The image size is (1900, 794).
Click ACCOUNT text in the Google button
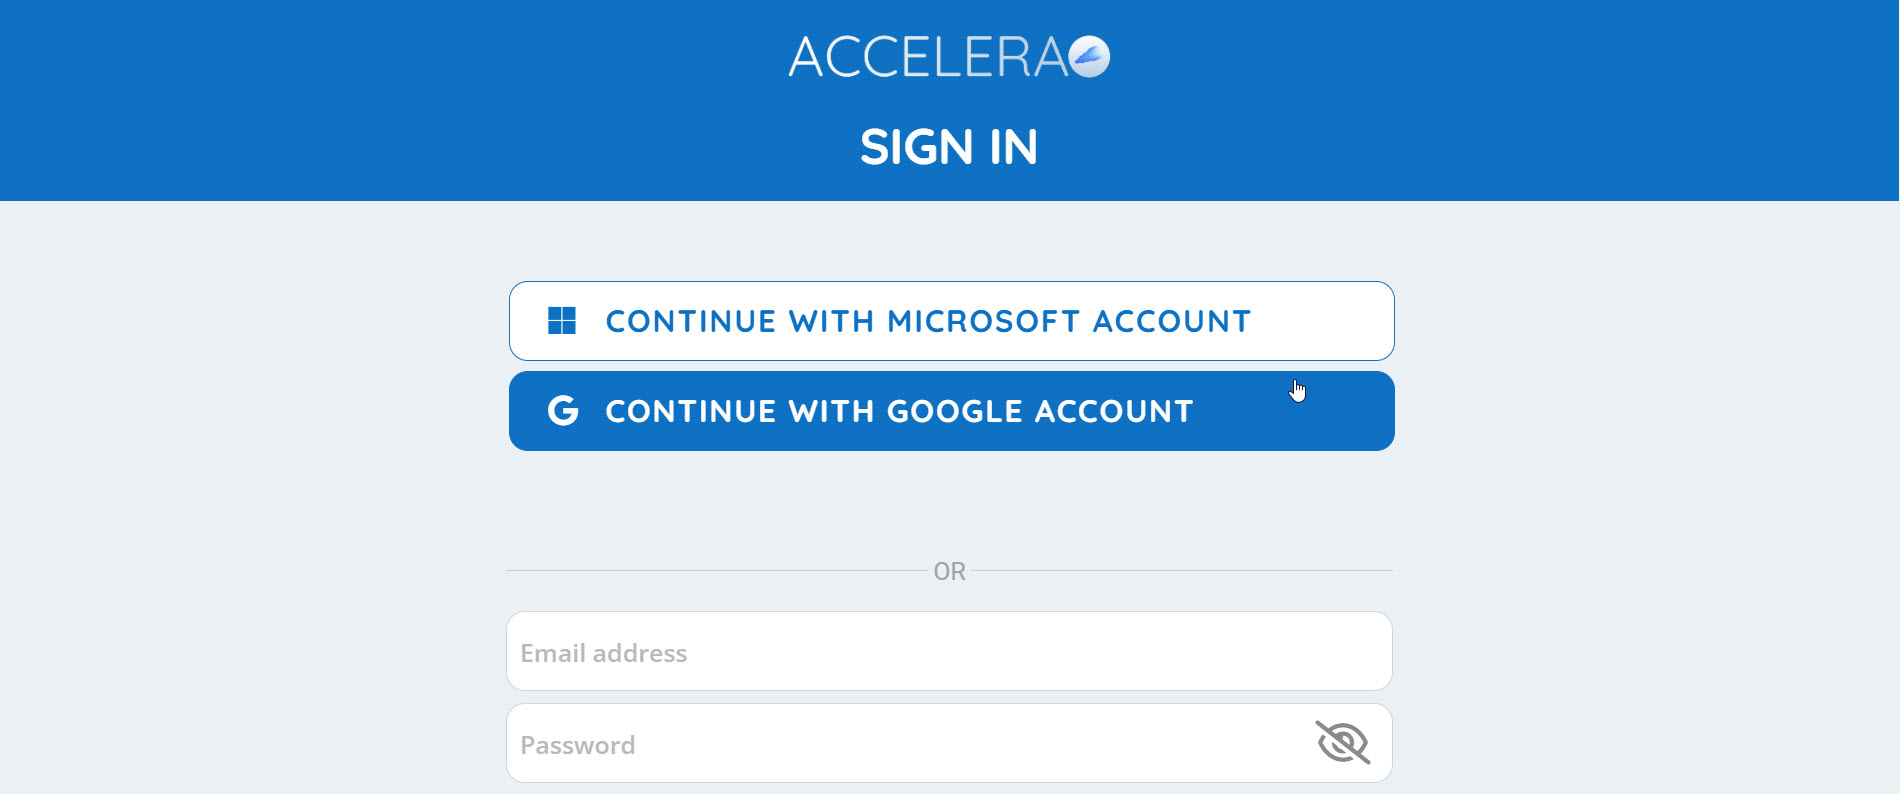pos(1113,411)
